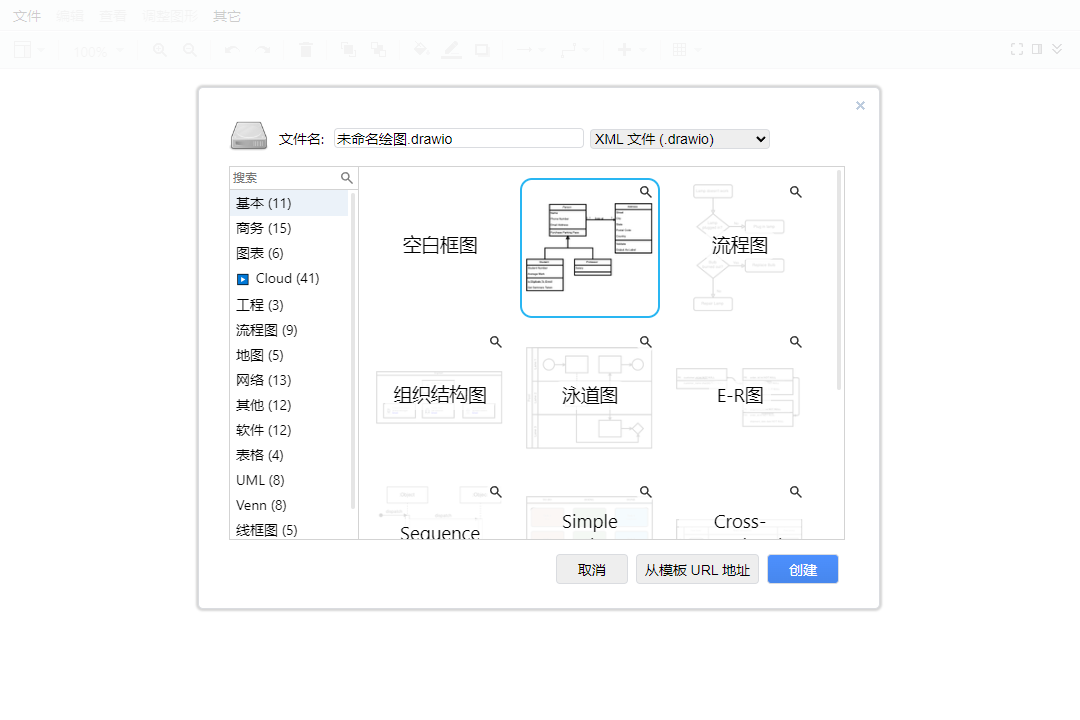The image size is (1080, 720).
Task: Click the 取消 button
Action: [x=592, y=569]
